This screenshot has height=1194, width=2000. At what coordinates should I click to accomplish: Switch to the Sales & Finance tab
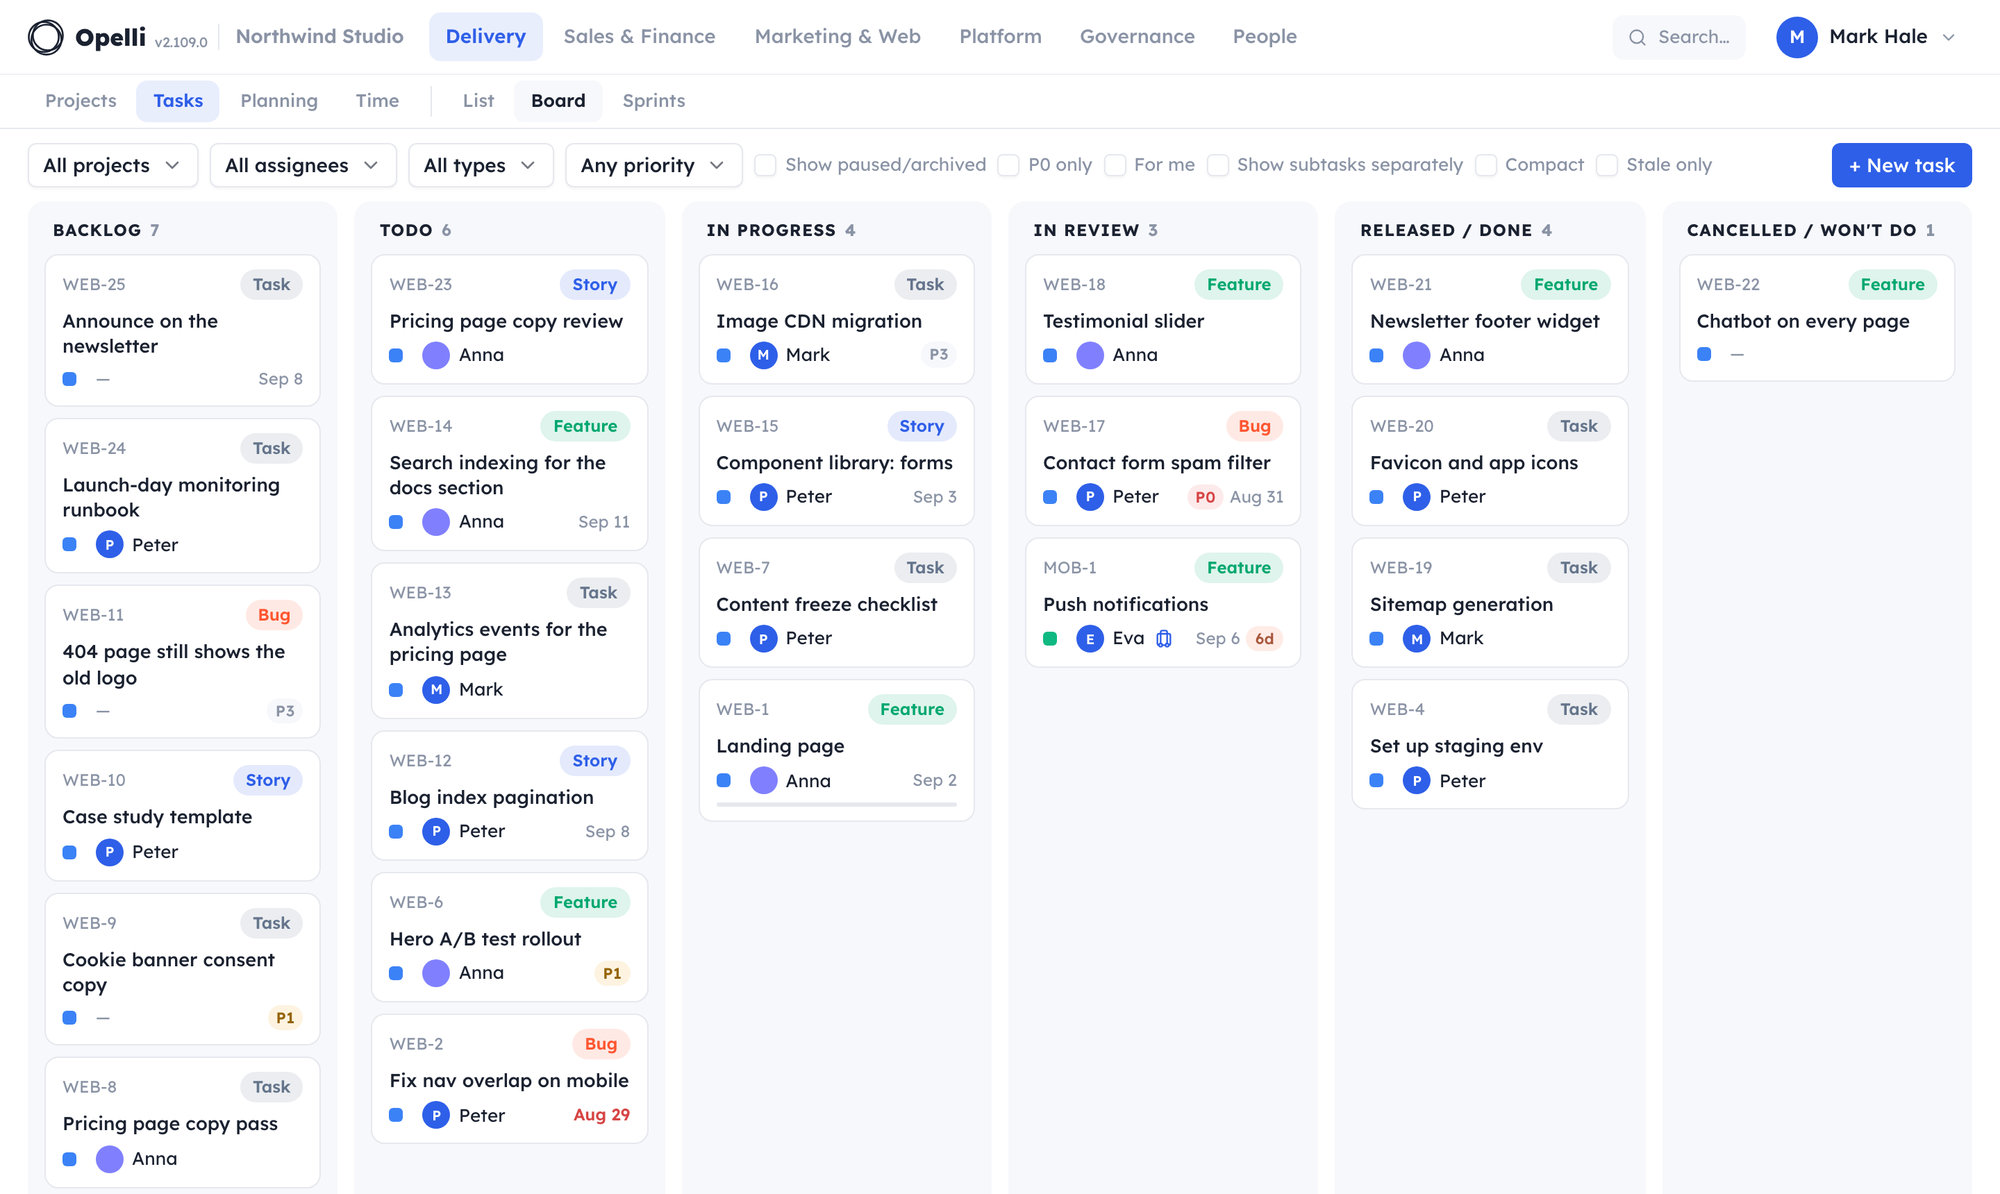(639, 37)
